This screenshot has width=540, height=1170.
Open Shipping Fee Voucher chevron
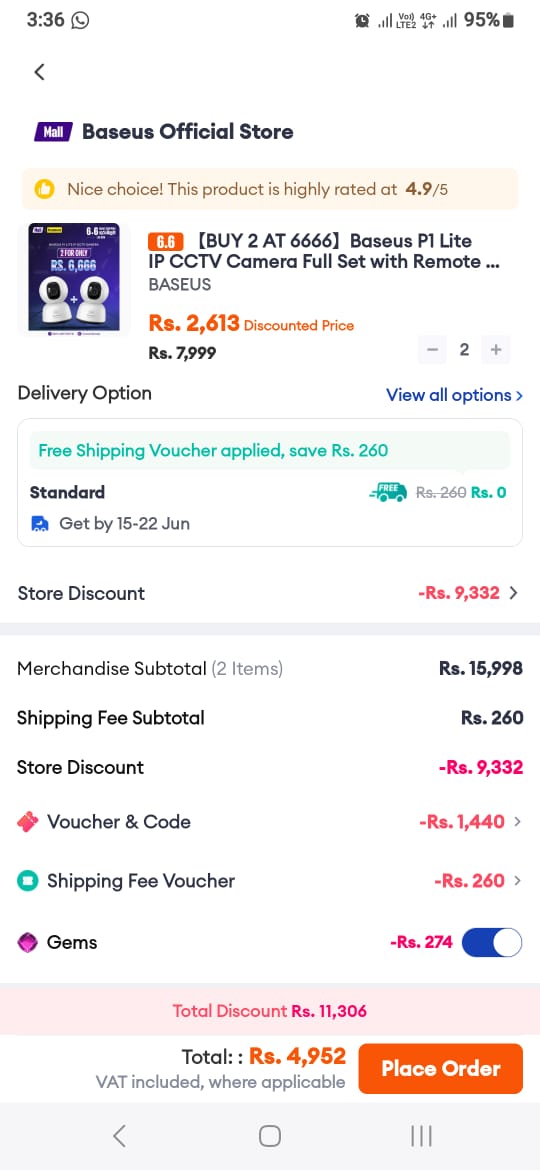point(517,880)
